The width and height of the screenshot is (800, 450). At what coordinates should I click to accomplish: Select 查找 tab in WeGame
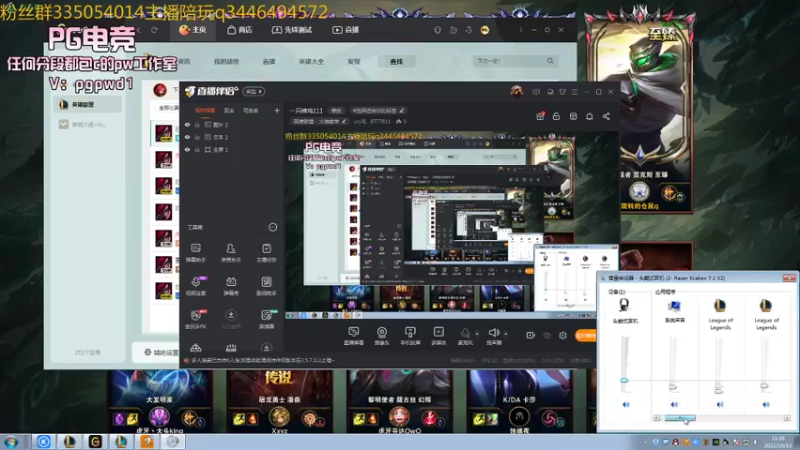(x=396, y=61)
